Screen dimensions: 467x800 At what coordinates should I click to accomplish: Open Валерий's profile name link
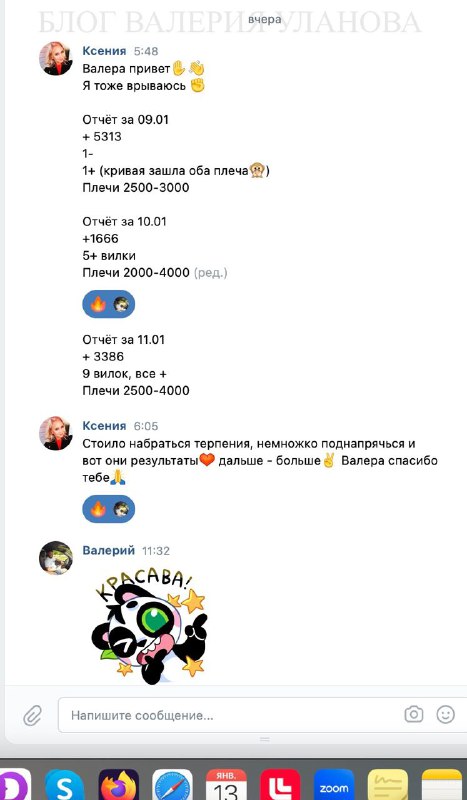point(109,551)
